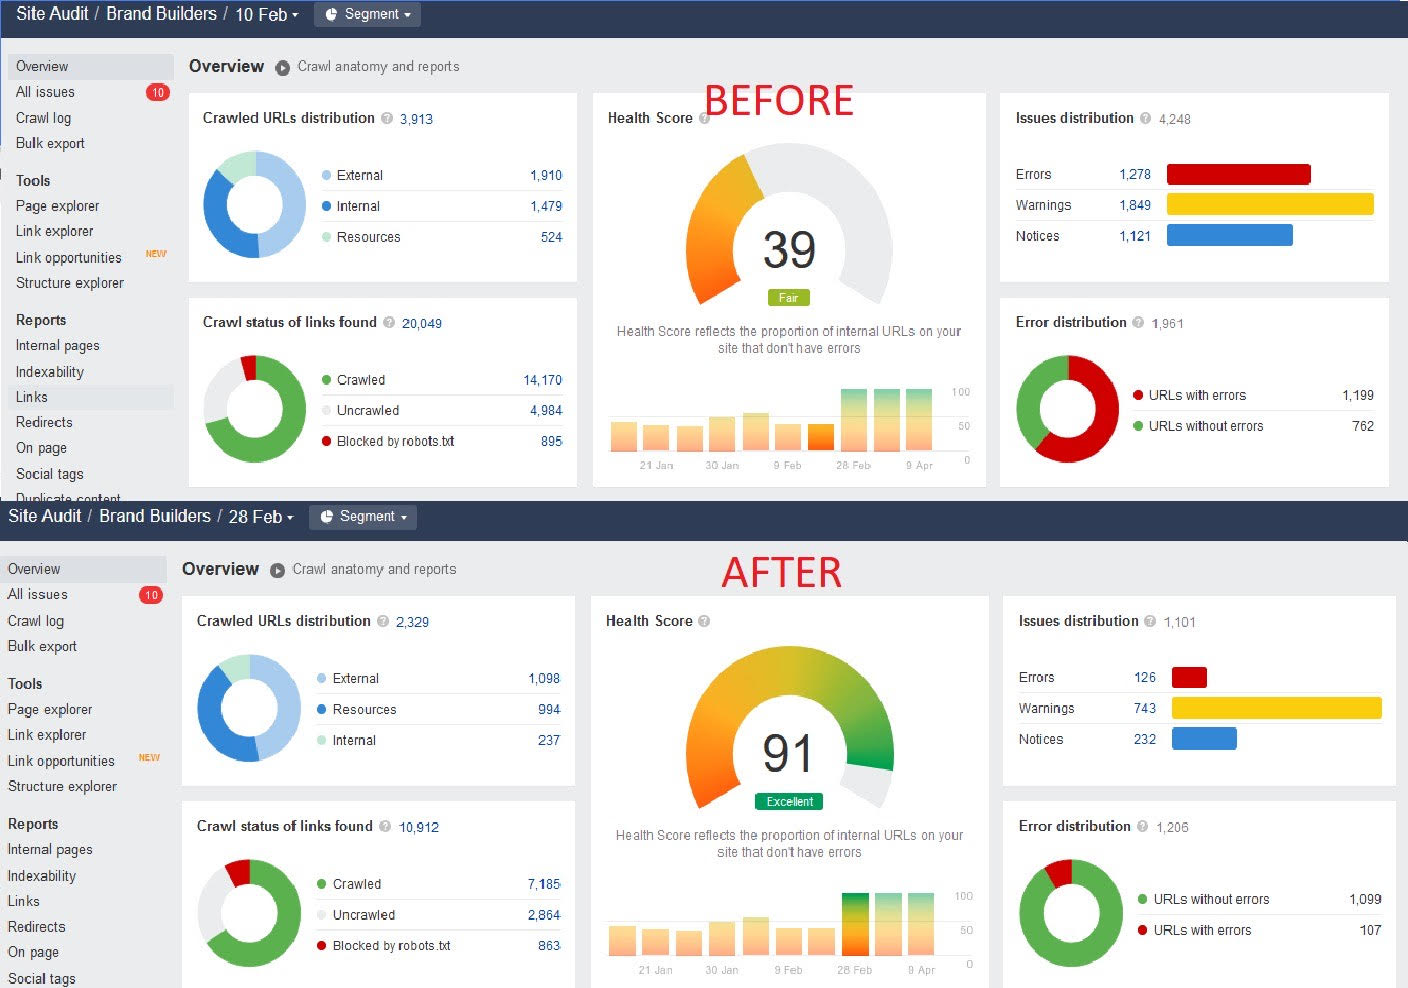Click the yellow Warnings bar for 1,849

click(x=1270, y=204)
